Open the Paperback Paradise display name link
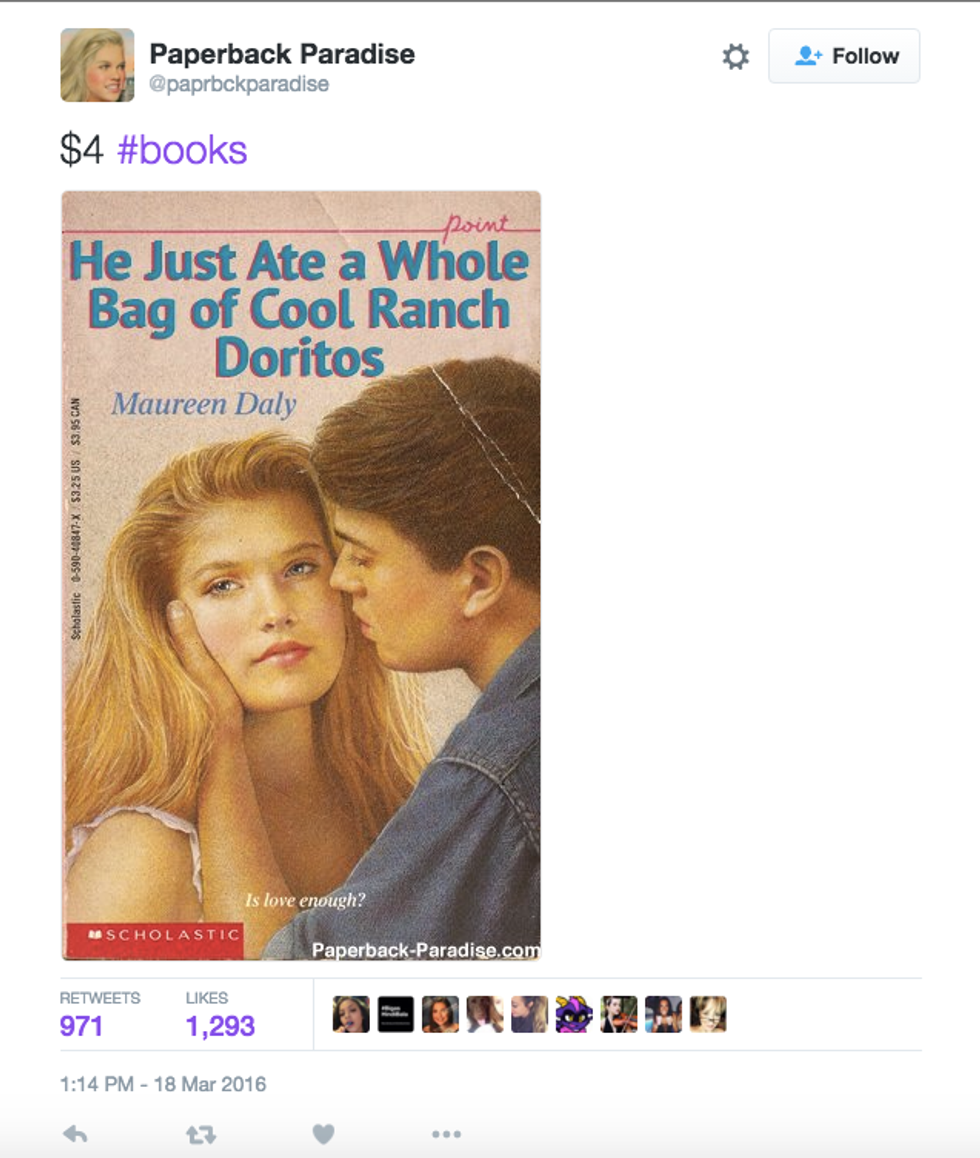 pos(282,53)
